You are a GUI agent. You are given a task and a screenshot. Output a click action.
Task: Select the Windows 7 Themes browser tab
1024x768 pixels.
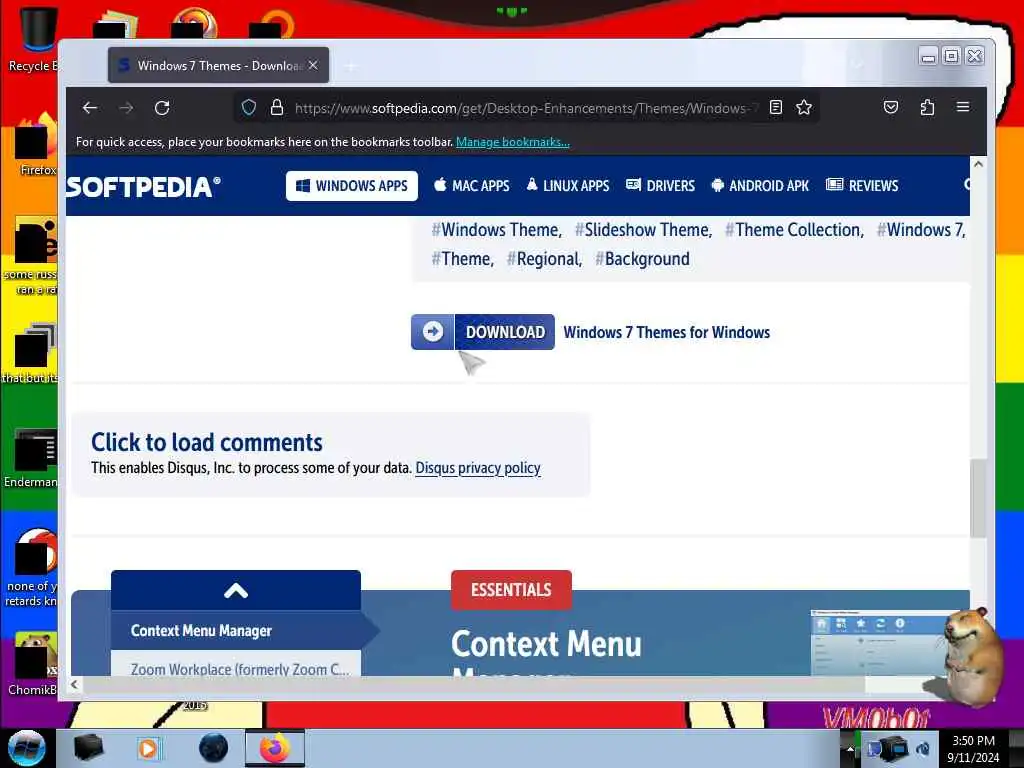pos(218,65)
